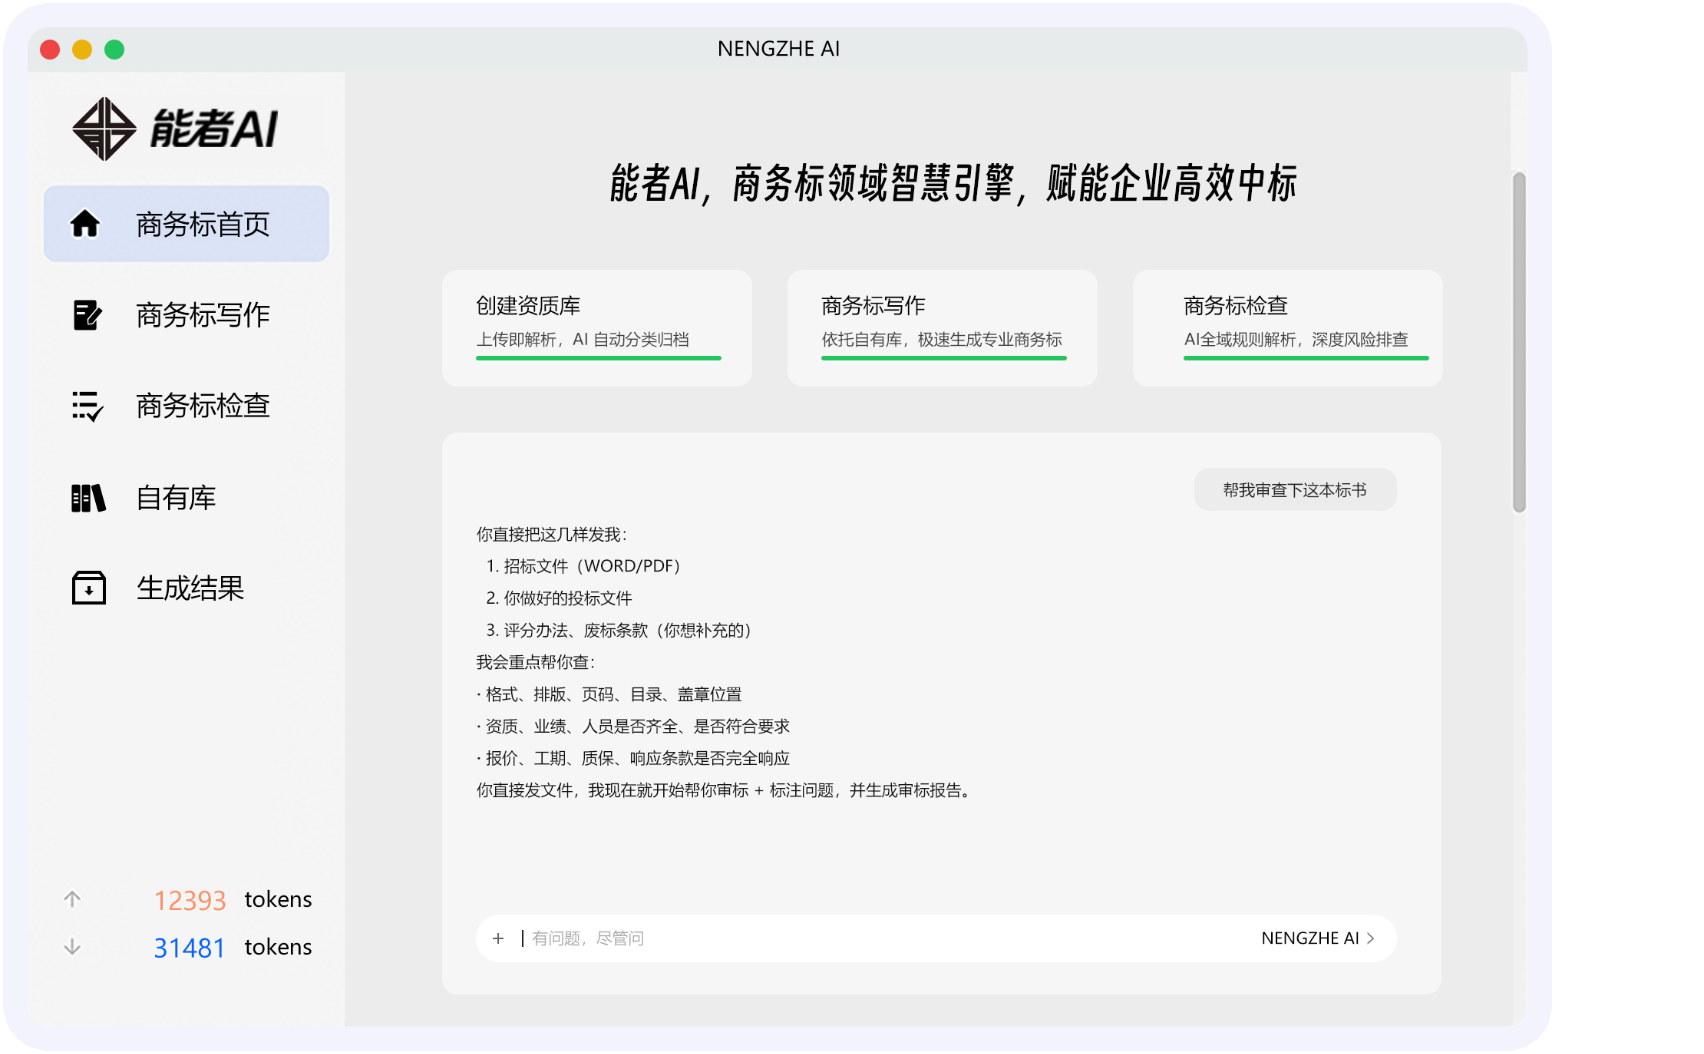Screen dimensions: 1704x1054
Task: Select the 商务标写作 feature card
Action: tap(942, 327)
